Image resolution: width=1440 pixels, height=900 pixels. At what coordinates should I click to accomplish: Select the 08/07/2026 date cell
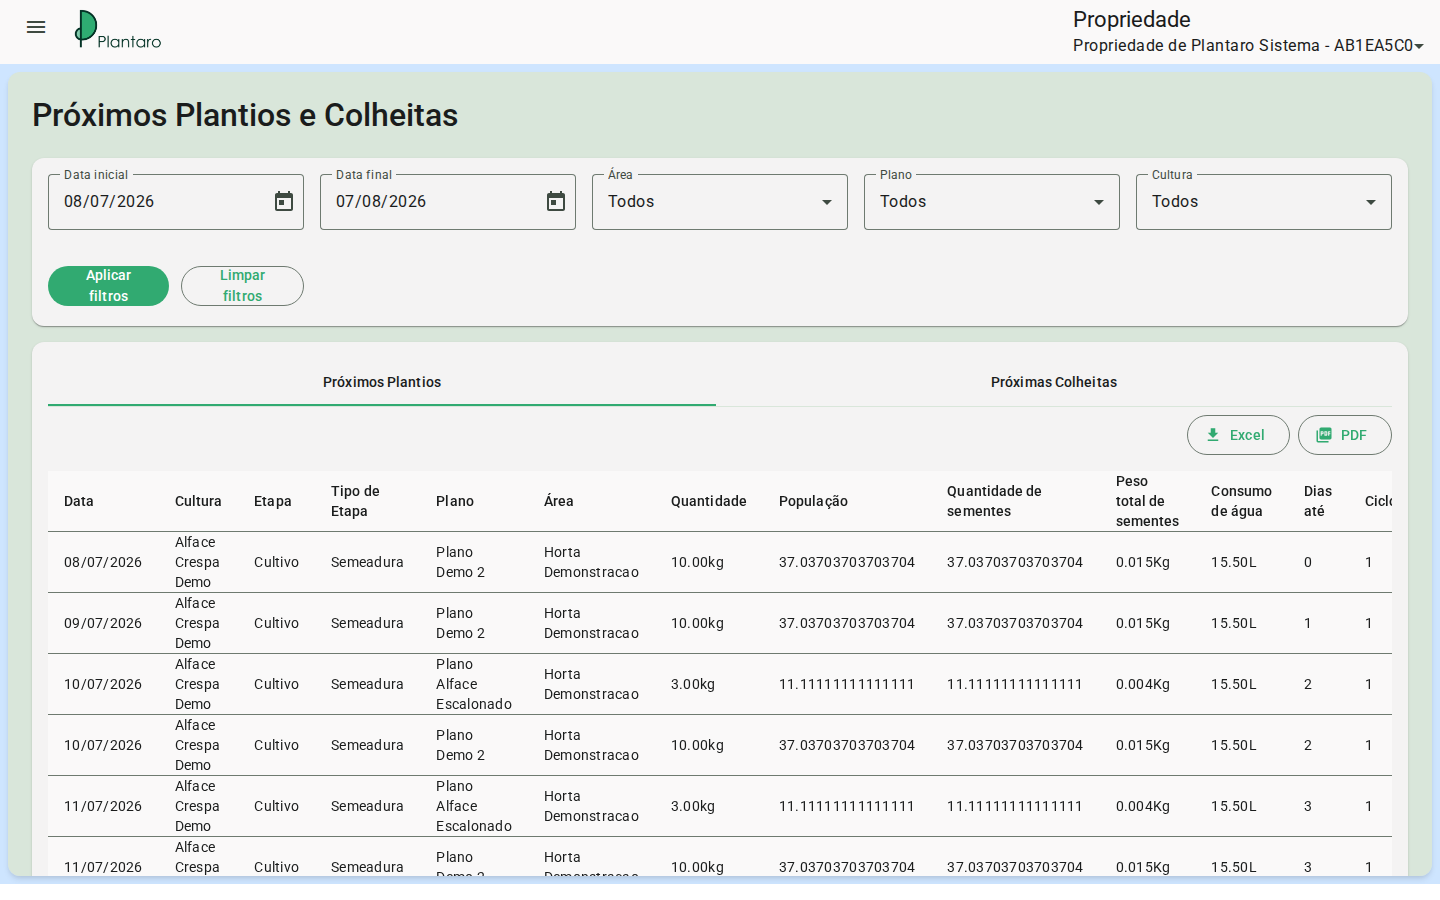point(103,562)
